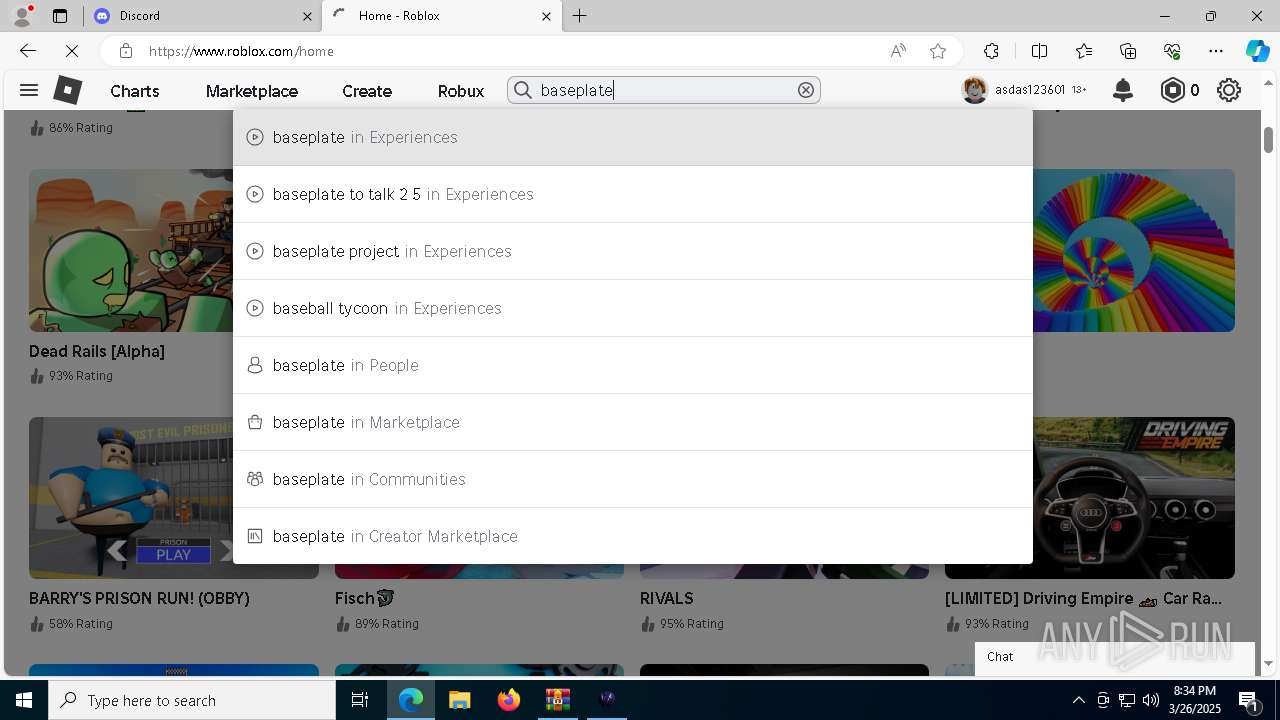Image resolution: width=1280 pixels, height=720 pixels.
Task: Open the Driving Empire game title
Action: pyautogui.click(x=1083, y=598)
